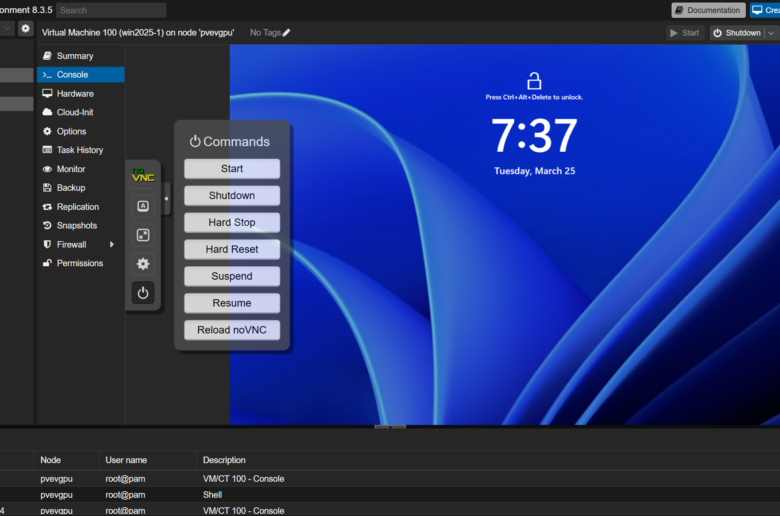The height and width of the screenshot is (516, 780).
Task: Open the Shutdown dropdown arrow
Action: click(x=772, y=33)
